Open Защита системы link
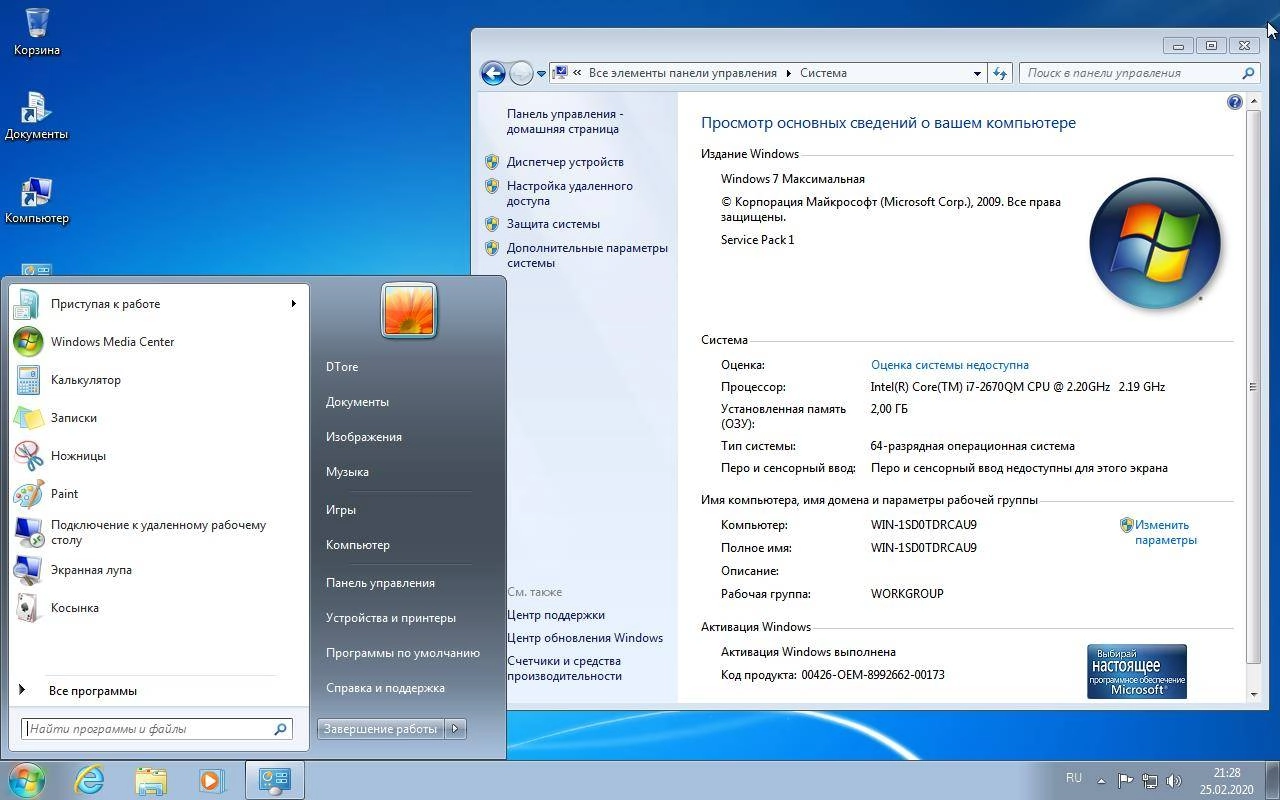This screenshot has width=1280, height=800. click(x=553, y=224)
